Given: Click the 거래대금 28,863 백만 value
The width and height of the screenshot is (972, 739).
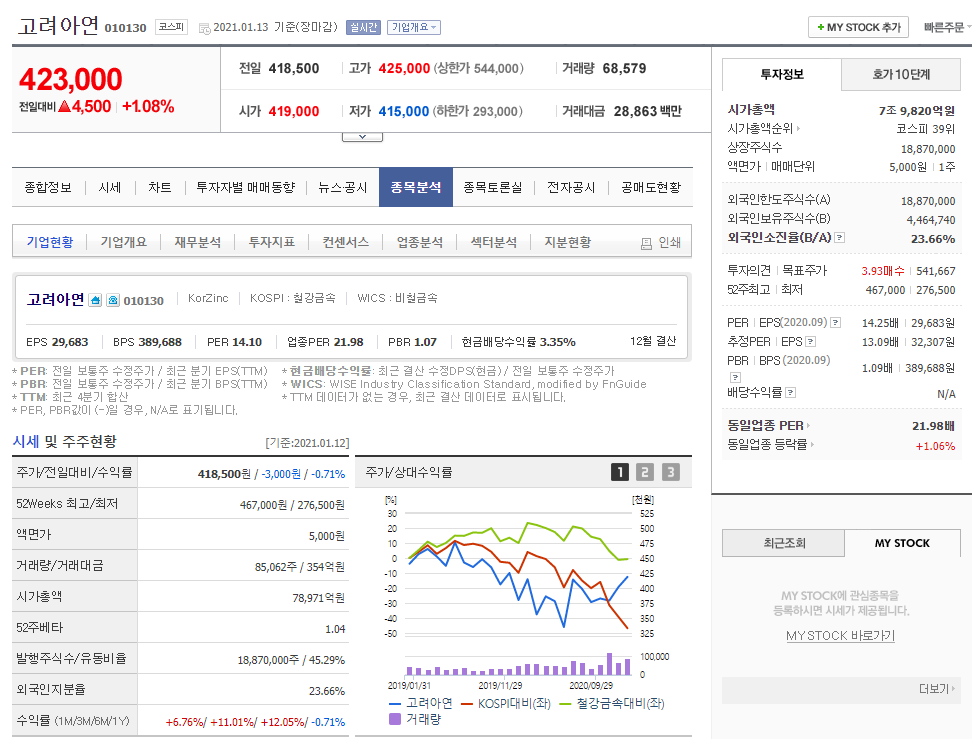Looking at the screenshot, I should [648, 111].
